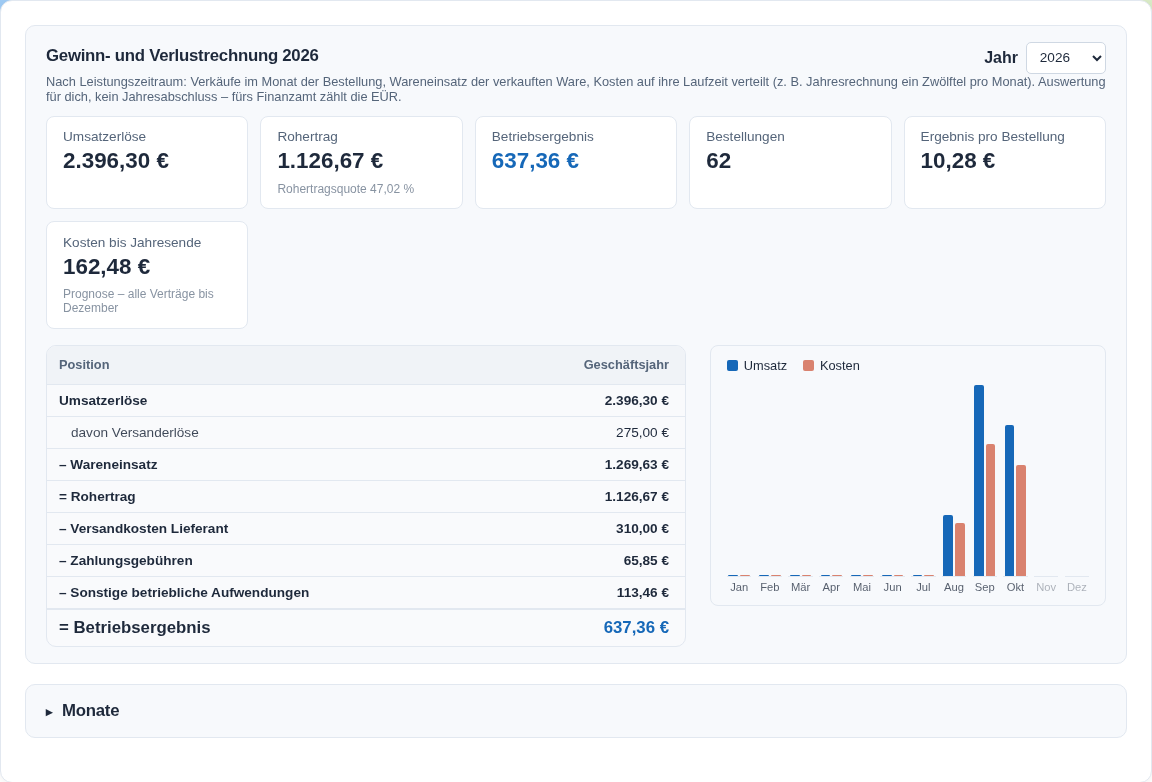Click the Position column header
The image size is (1152, 782).
84,365
